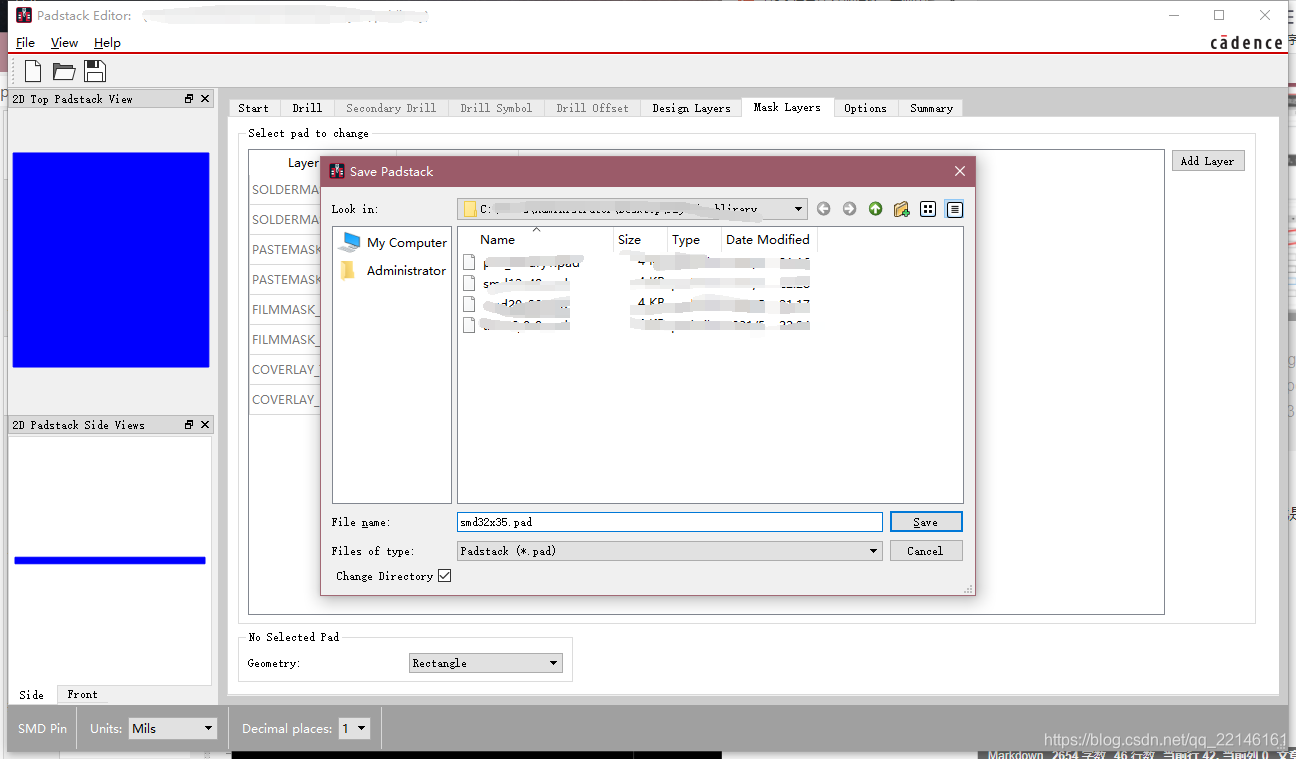Click the Add Layer button
This screenshot has width=1296, height=759.
tap(1207, 160)
